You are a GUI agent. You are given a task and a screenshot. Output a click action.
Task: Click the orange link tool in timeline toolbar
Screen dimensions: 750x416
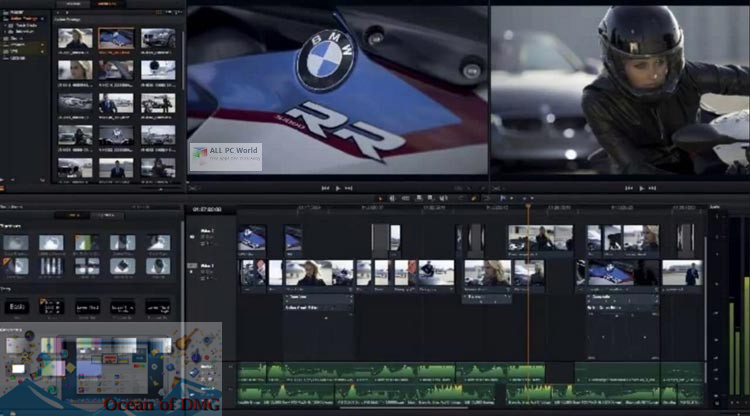[x=473, y=199]
